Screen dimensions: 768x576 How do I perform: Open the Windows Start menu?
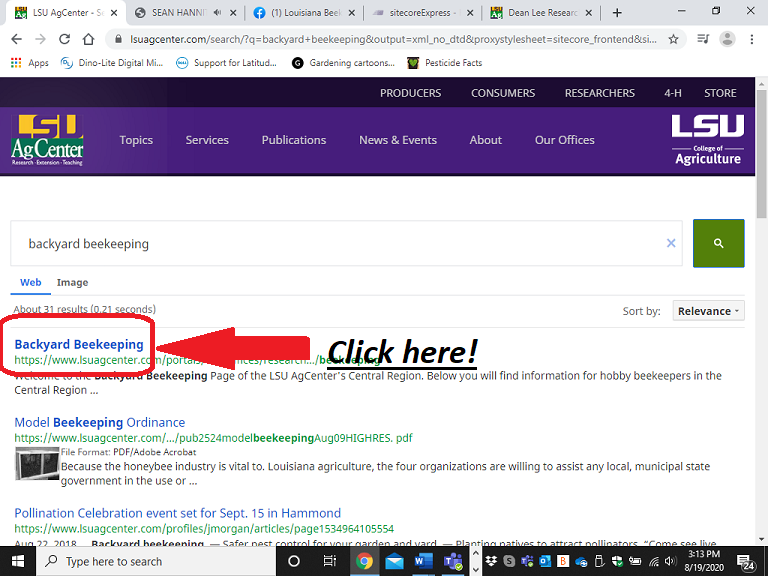tap(18, 561)
